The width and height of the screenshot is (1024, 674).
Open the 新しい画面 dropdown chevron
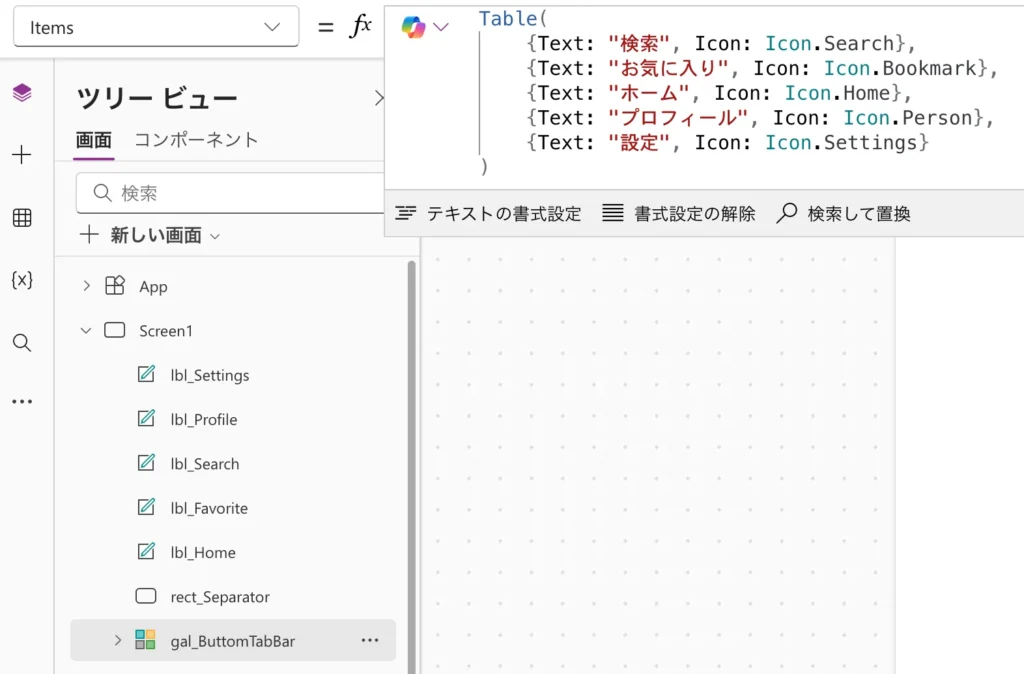(x=215, y=236)
